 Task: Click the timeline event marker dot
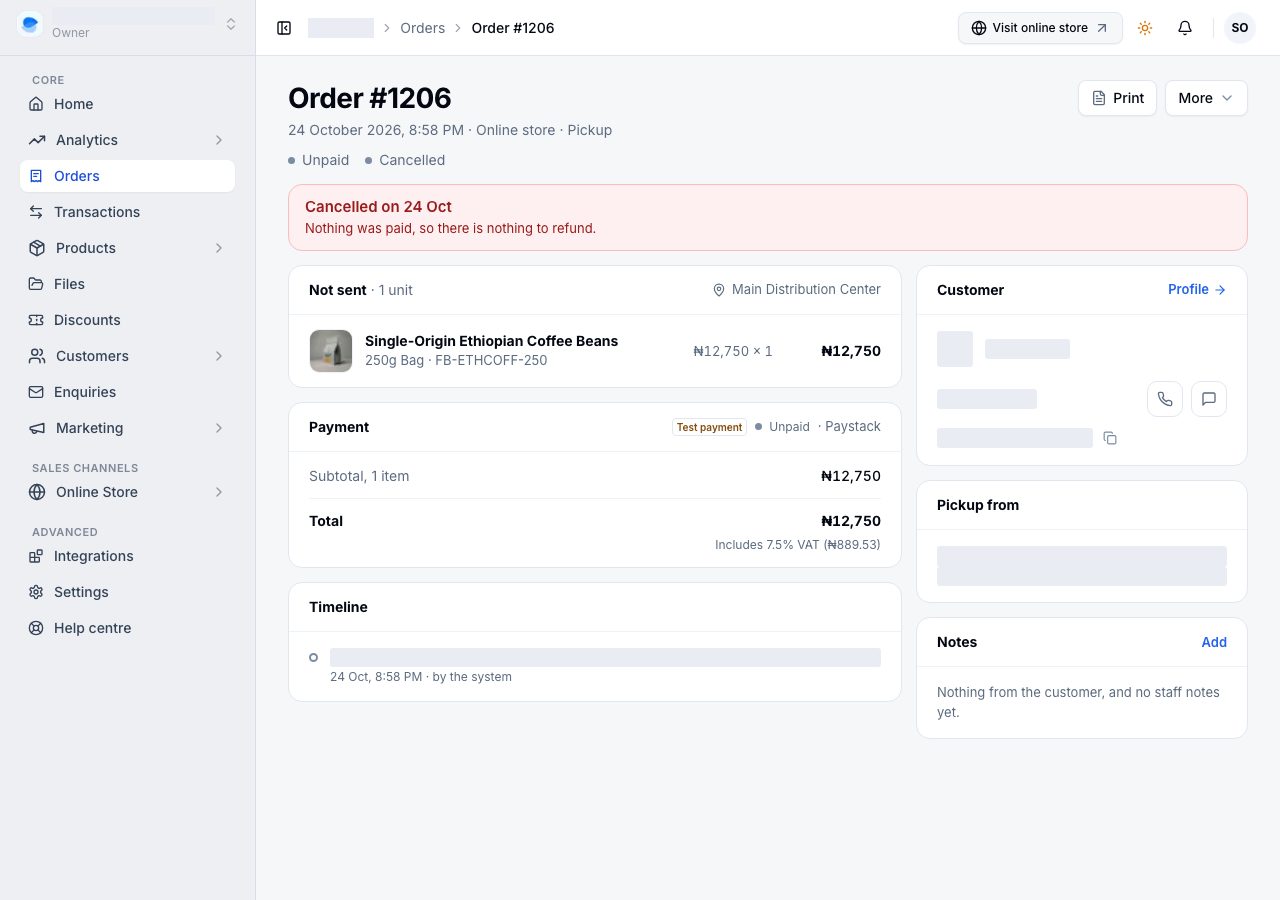coord(314,657)
